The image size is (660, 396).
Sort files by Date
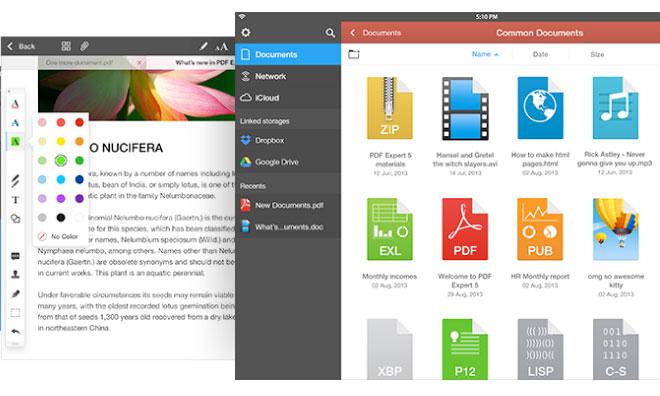tap(540, 54)
